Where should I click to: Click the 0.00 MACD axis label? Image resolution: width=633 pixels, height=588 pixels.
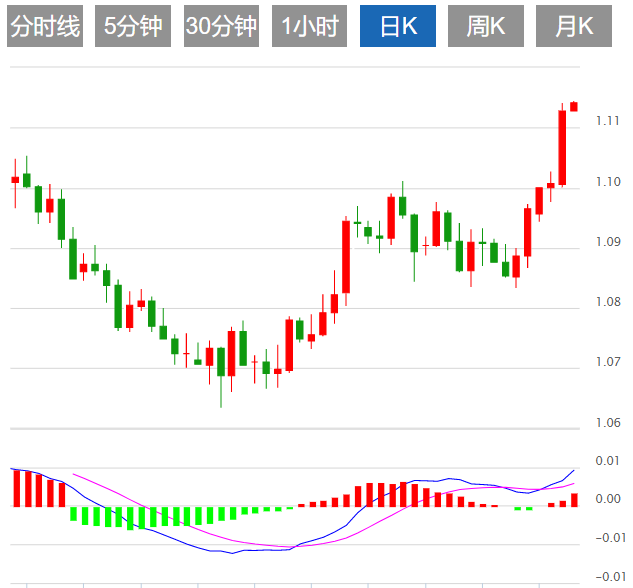point(608,499)
